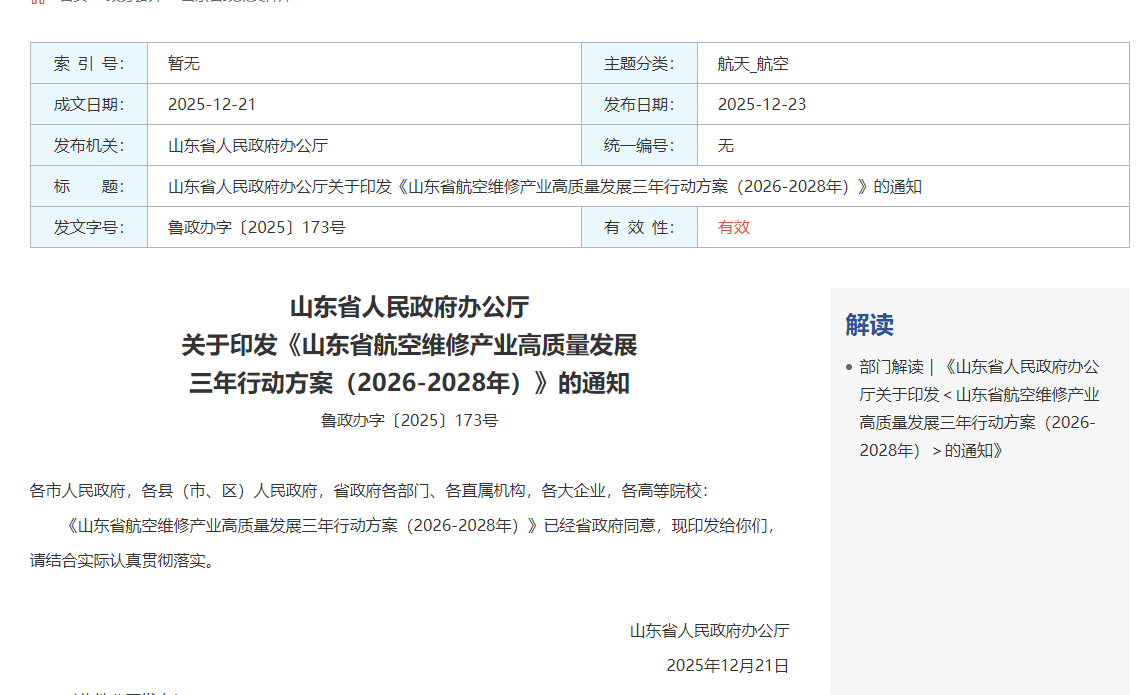
Task: Click the document title in the 标题 row
Action: coord(544,187)
